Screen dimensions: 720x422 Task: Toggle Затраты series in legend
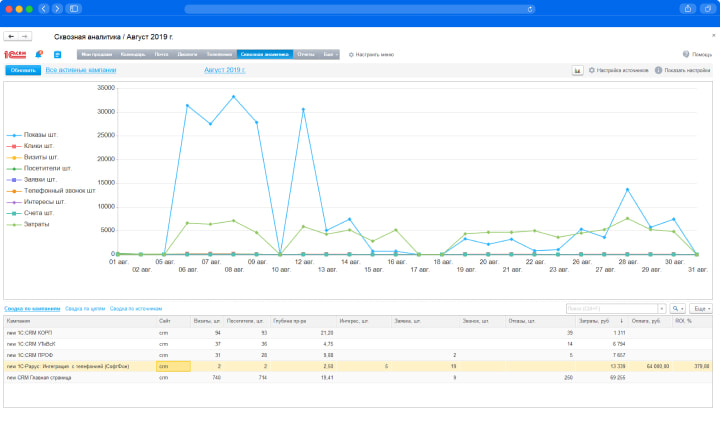point(28,225)
